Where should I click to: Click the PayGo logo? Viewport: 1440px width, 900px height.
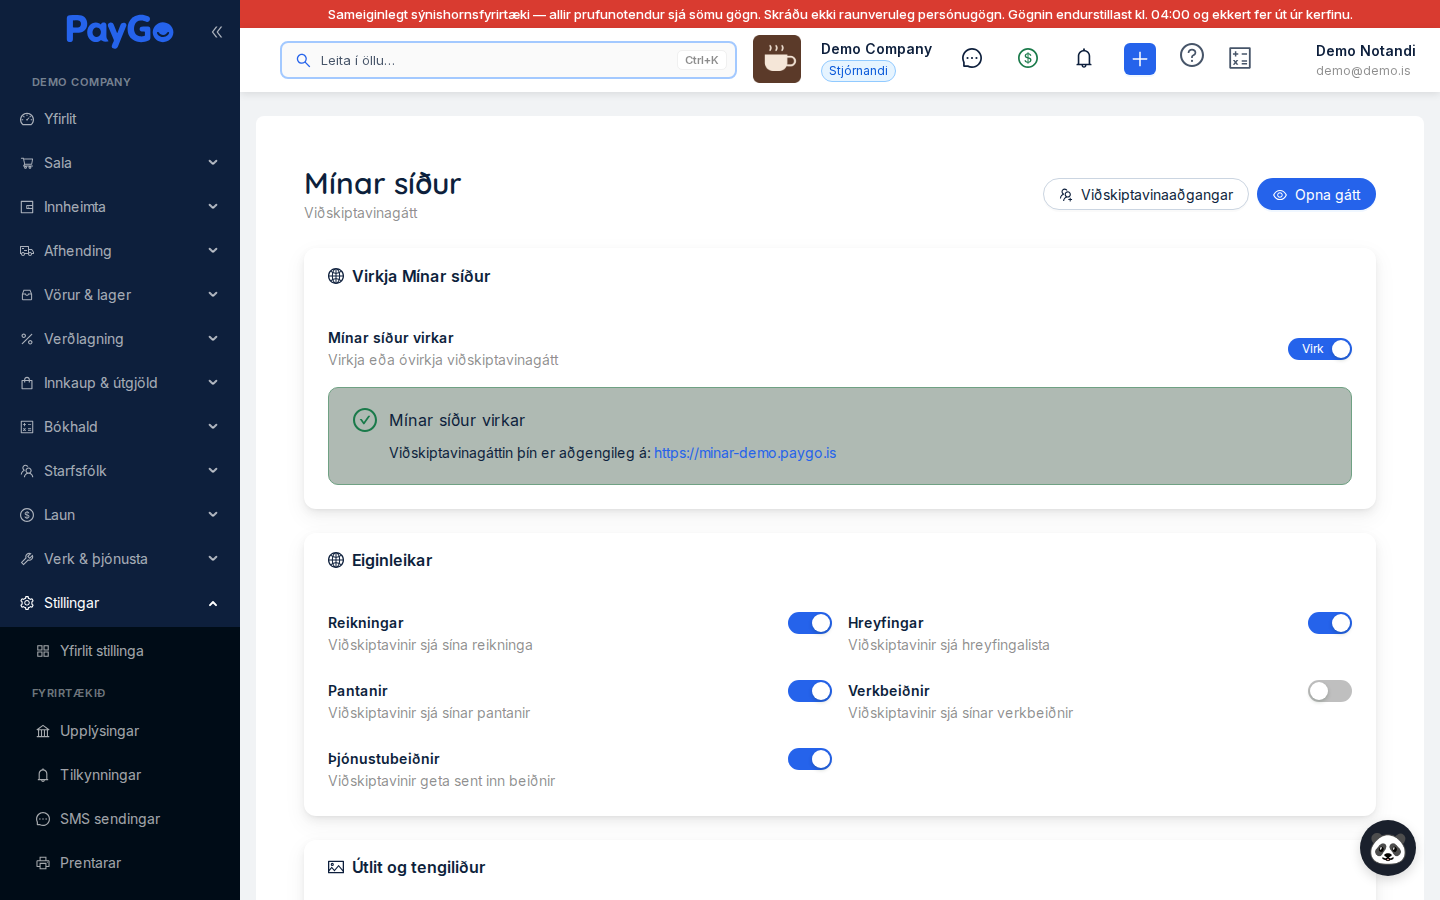point(120,31)
